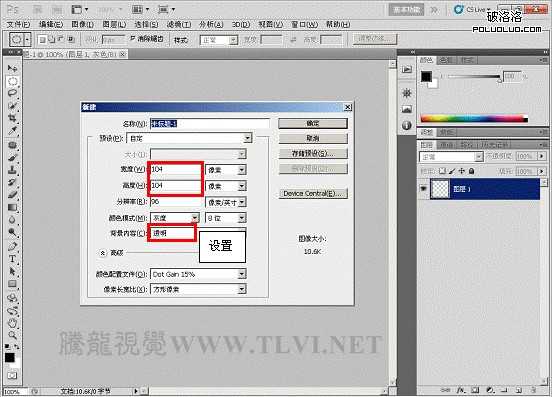The image size is (552, 397).
Task: Select the Blur tool
Action: click(x=12, y=220)
